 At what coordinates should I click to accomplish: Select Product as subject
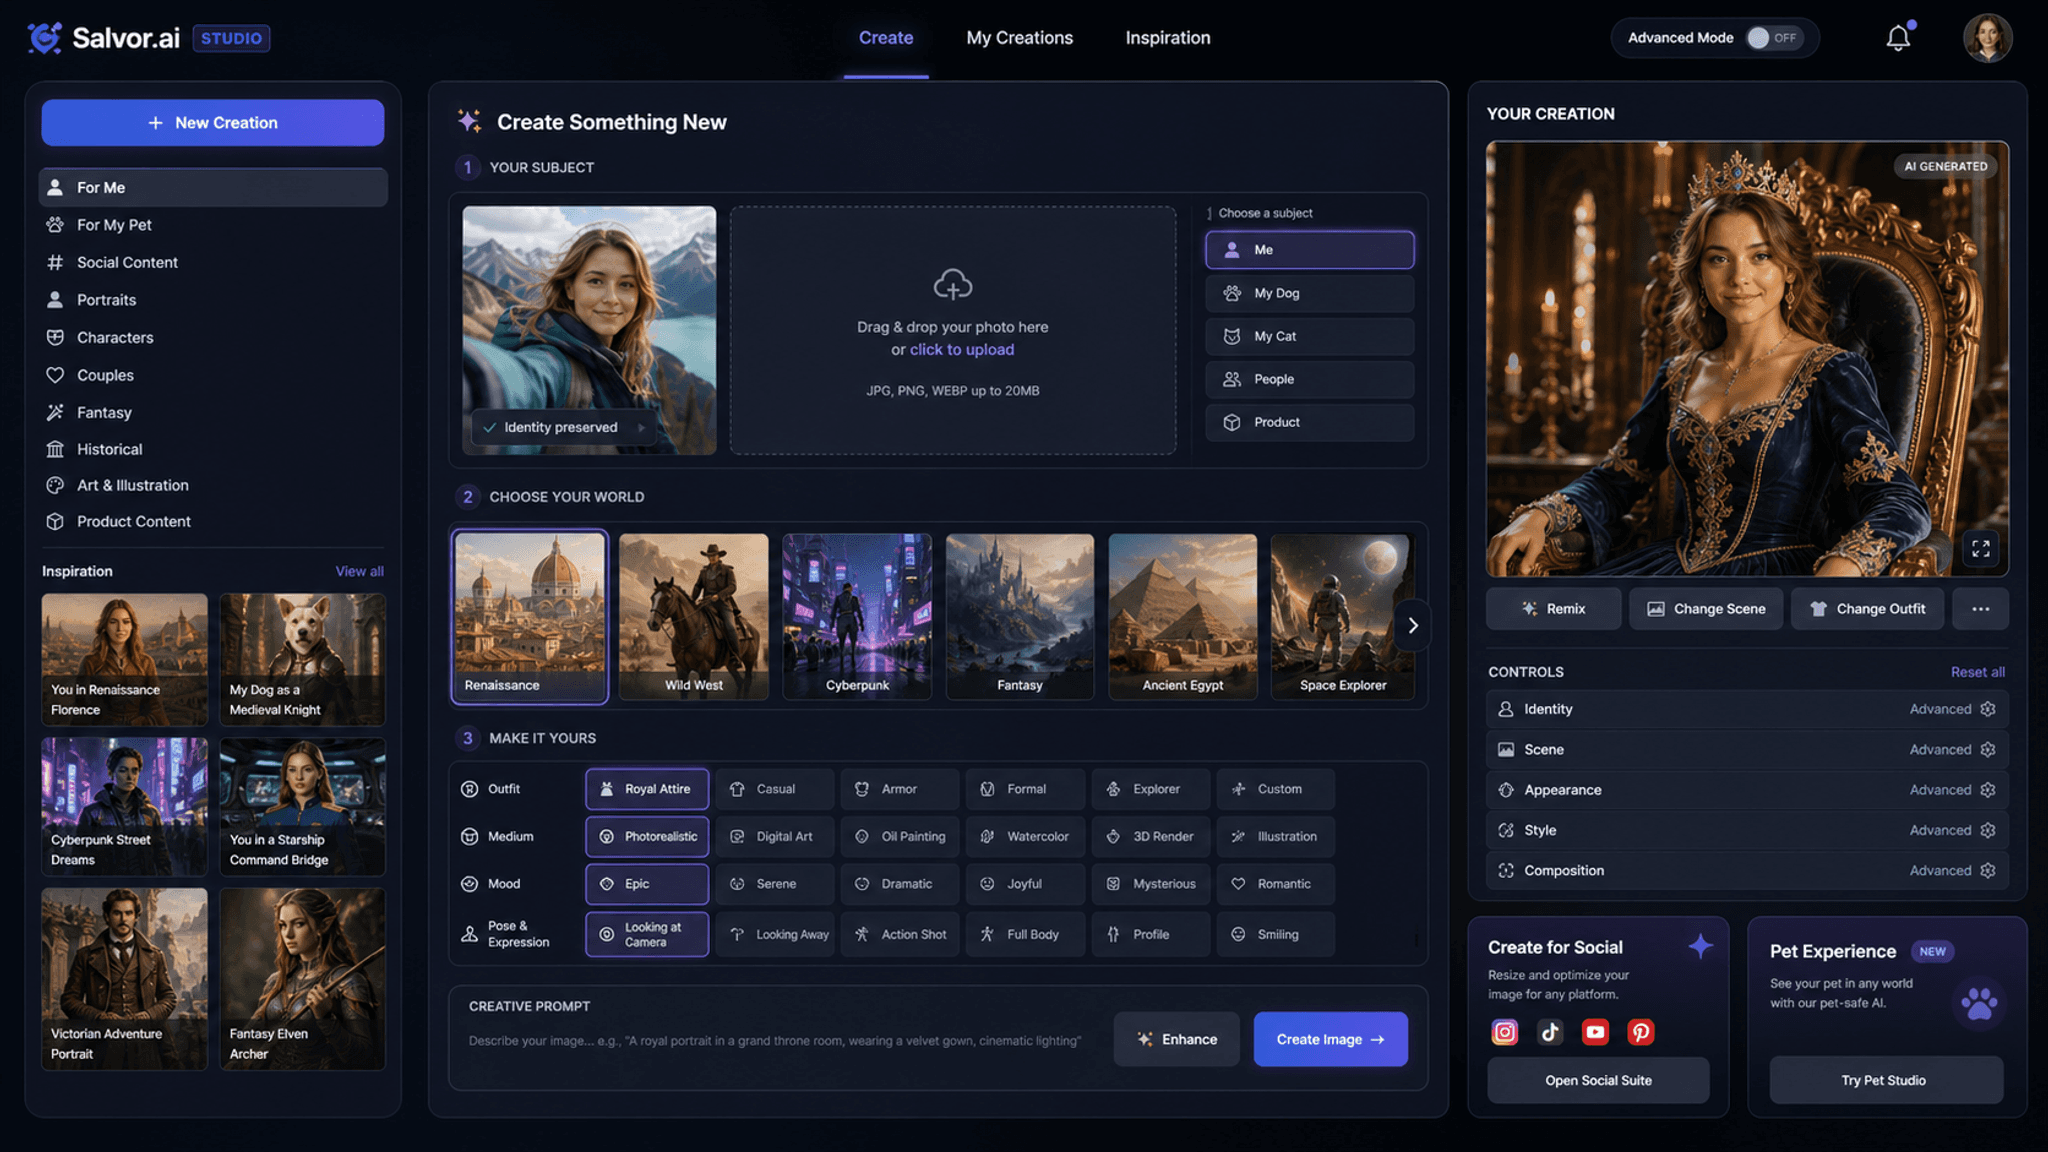1309,422
